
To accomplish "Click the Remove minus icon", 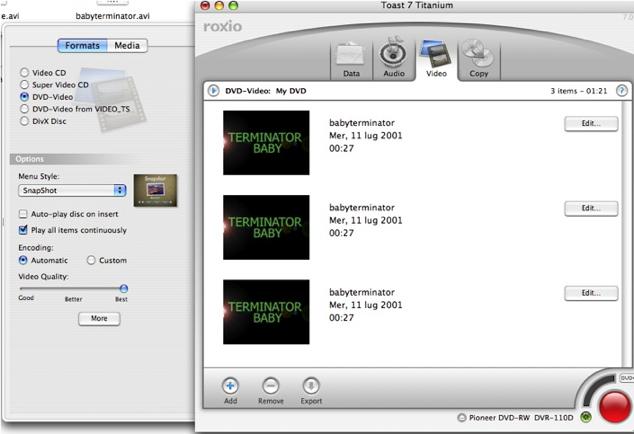I will pos(271,385).
